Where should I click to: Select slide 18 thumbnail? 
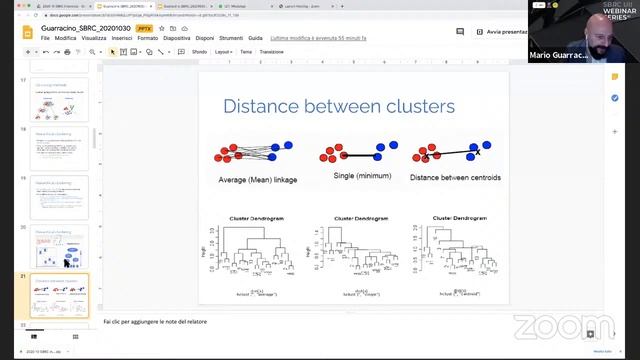click(x=59, y=149)
